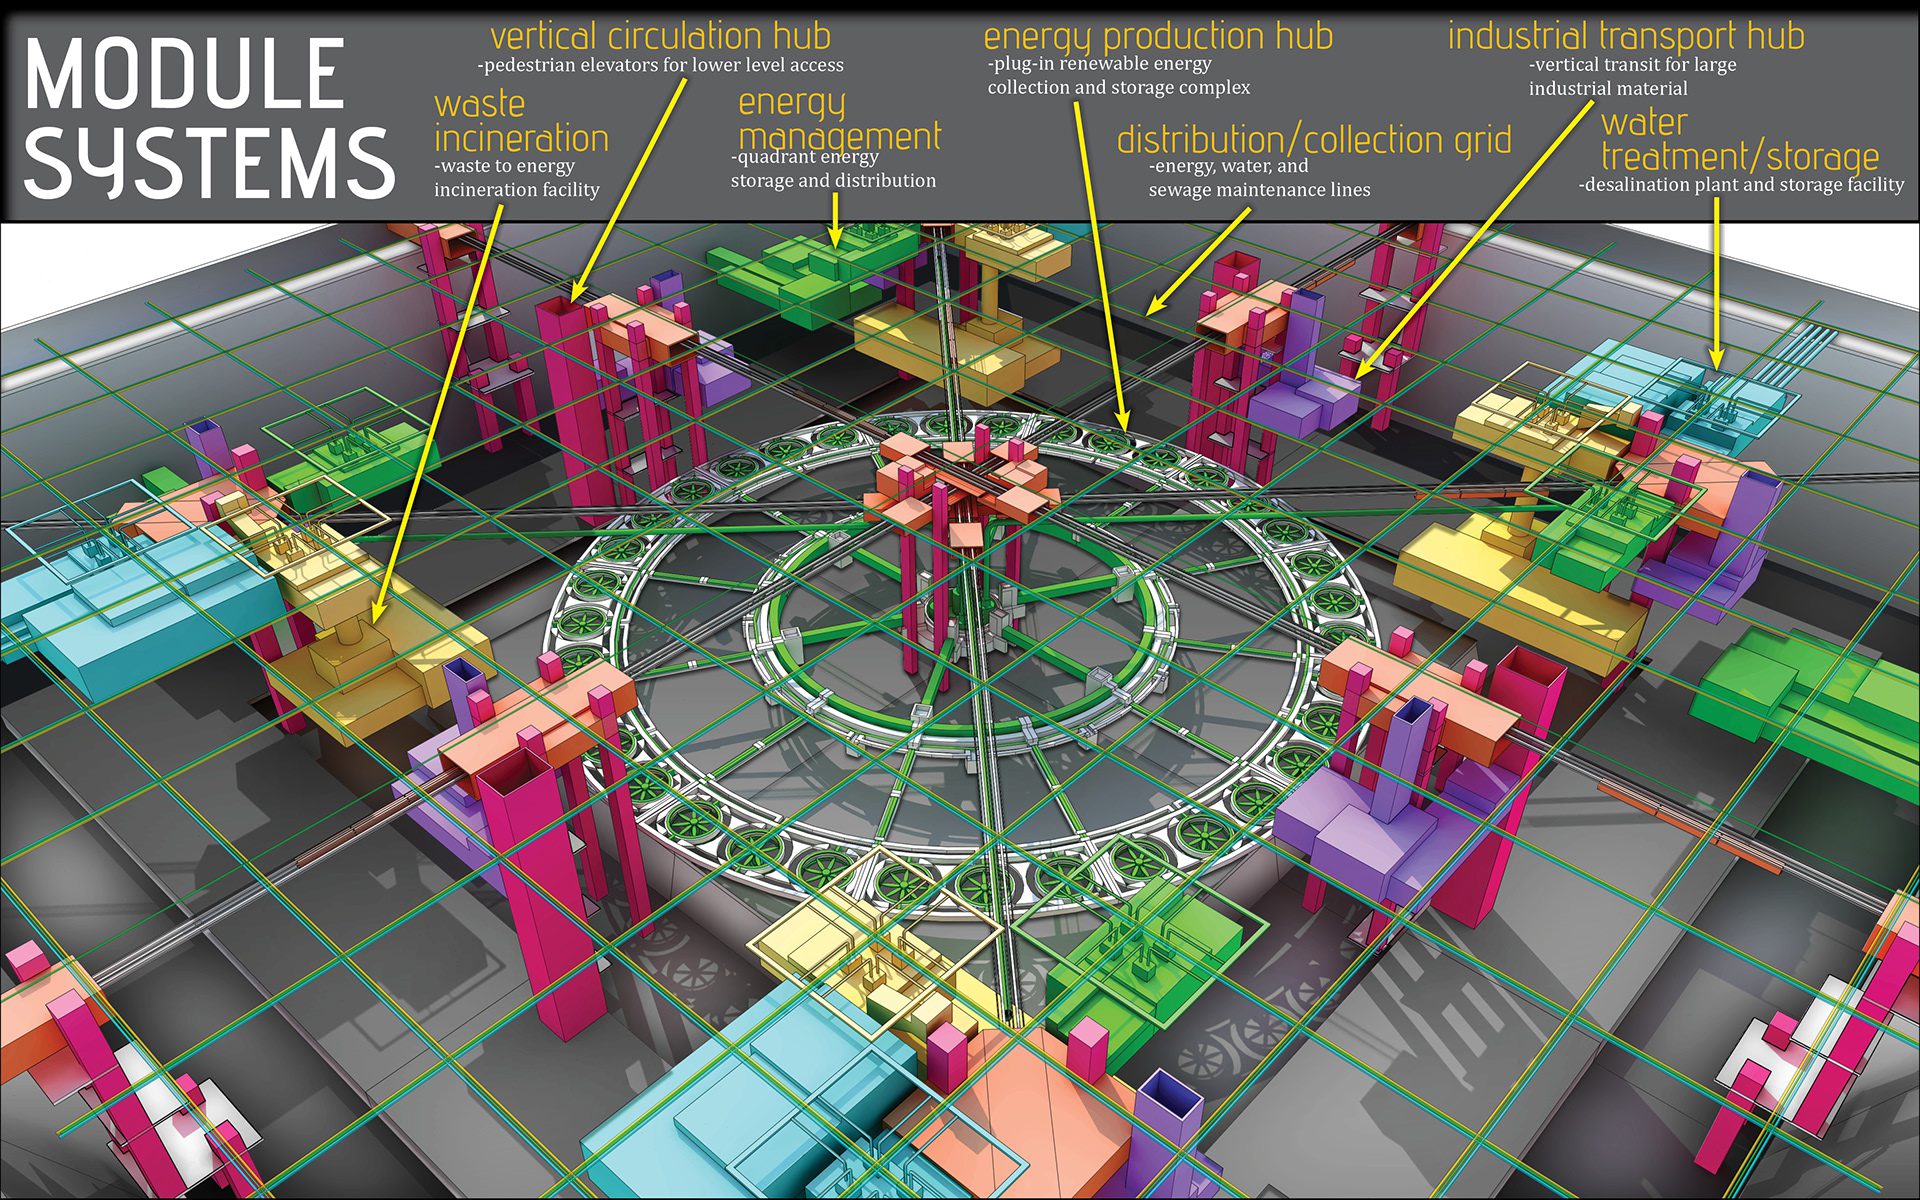The image size is (1920, 1200).
Task: Click the yellow arrowhead at water treatment module
Action: tap(1717, 359)
